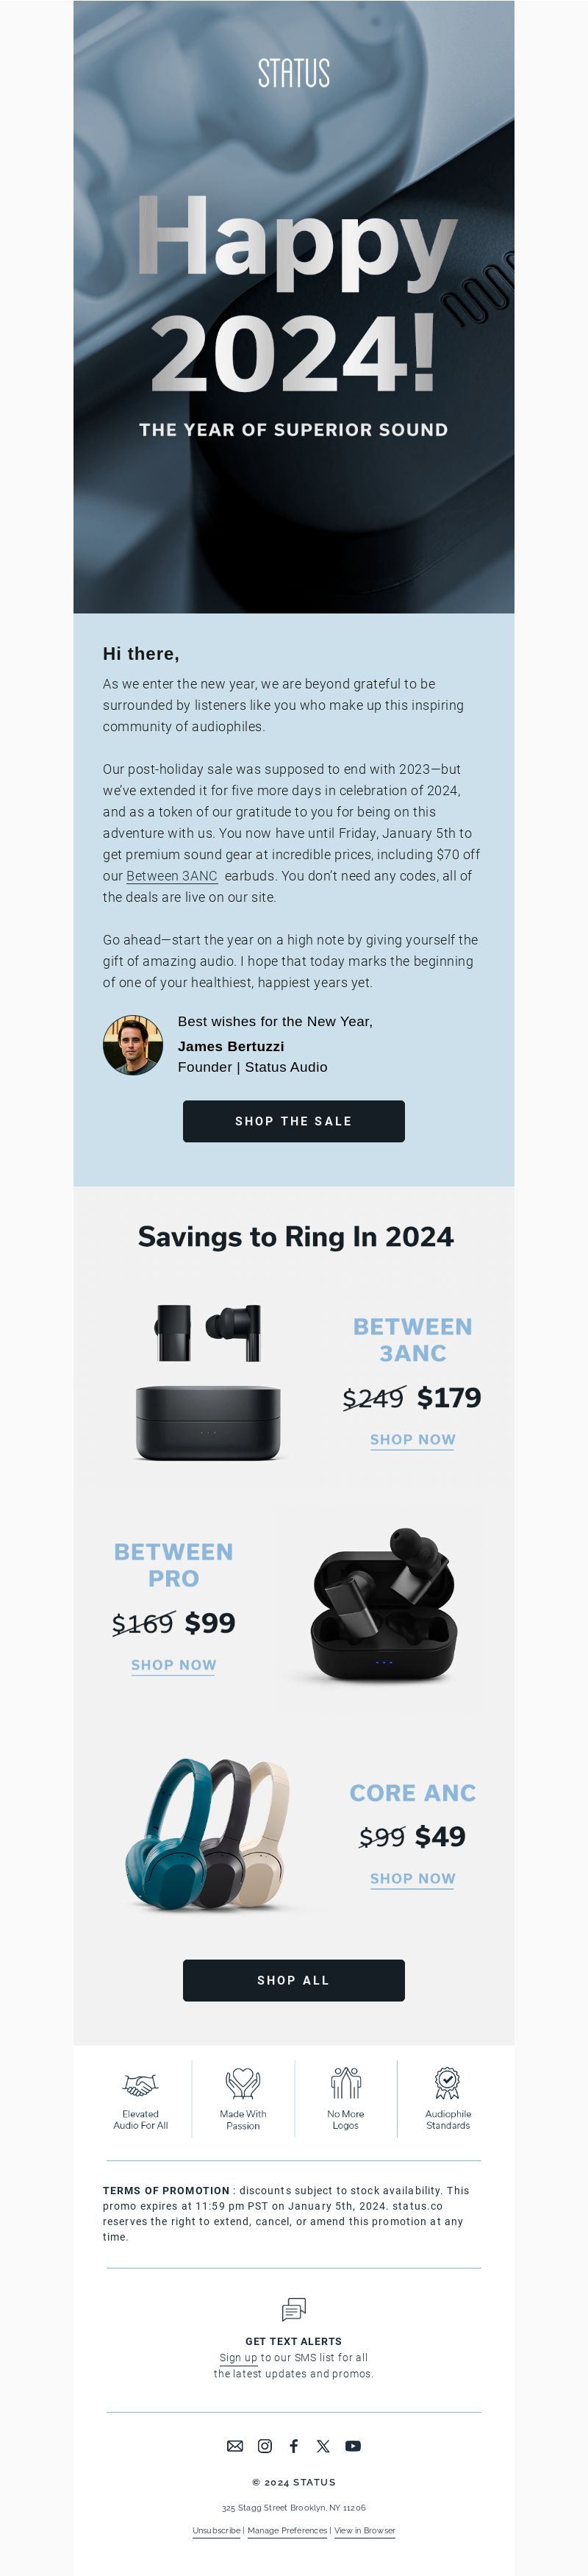
Task: Click the Sign up SMS link
Action: tap(238, 2358)
